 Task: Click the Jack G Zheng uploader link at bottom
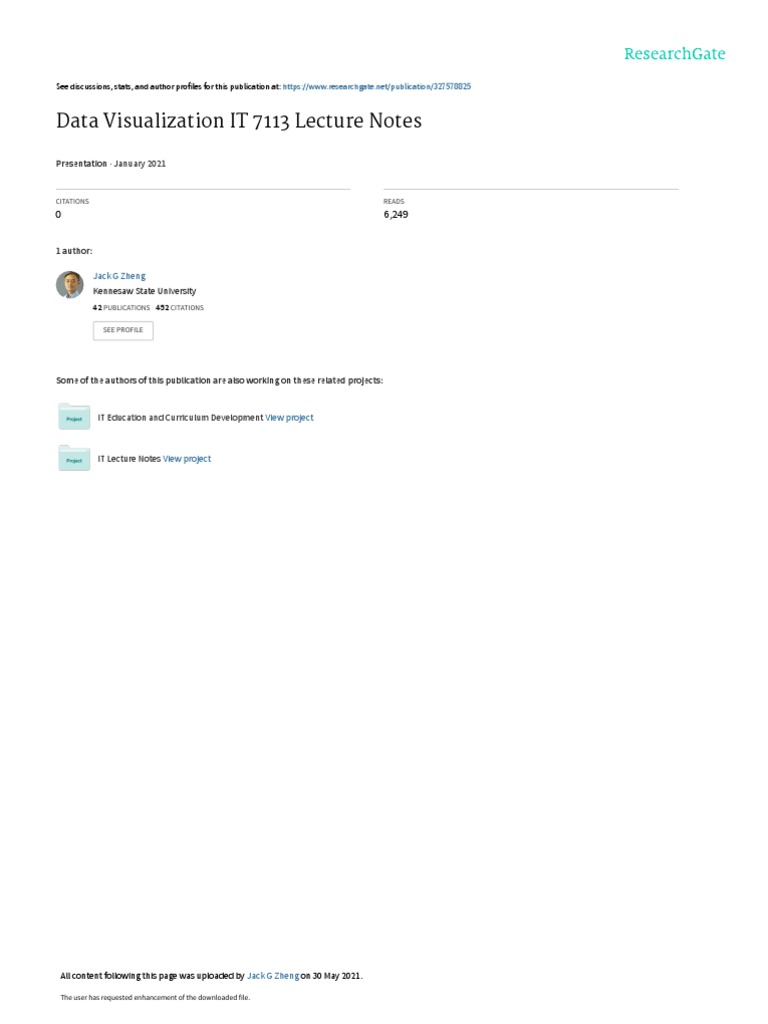[273, 976]
